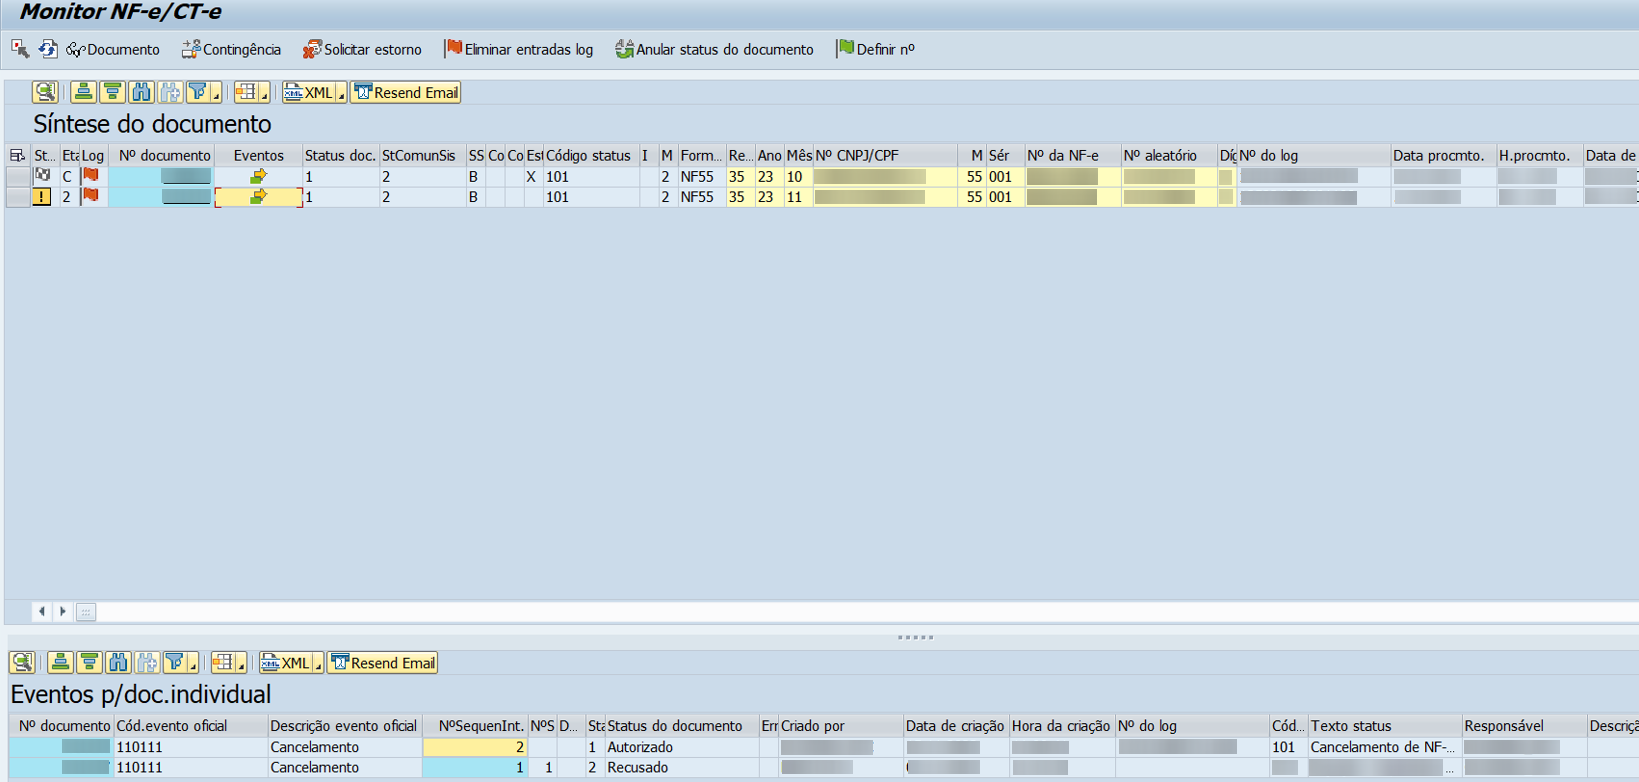This screenshot has height=782, width=1639.
Task: Click Details magnifier icon in Síntese toolbar
Action: (x=45, y=92)
